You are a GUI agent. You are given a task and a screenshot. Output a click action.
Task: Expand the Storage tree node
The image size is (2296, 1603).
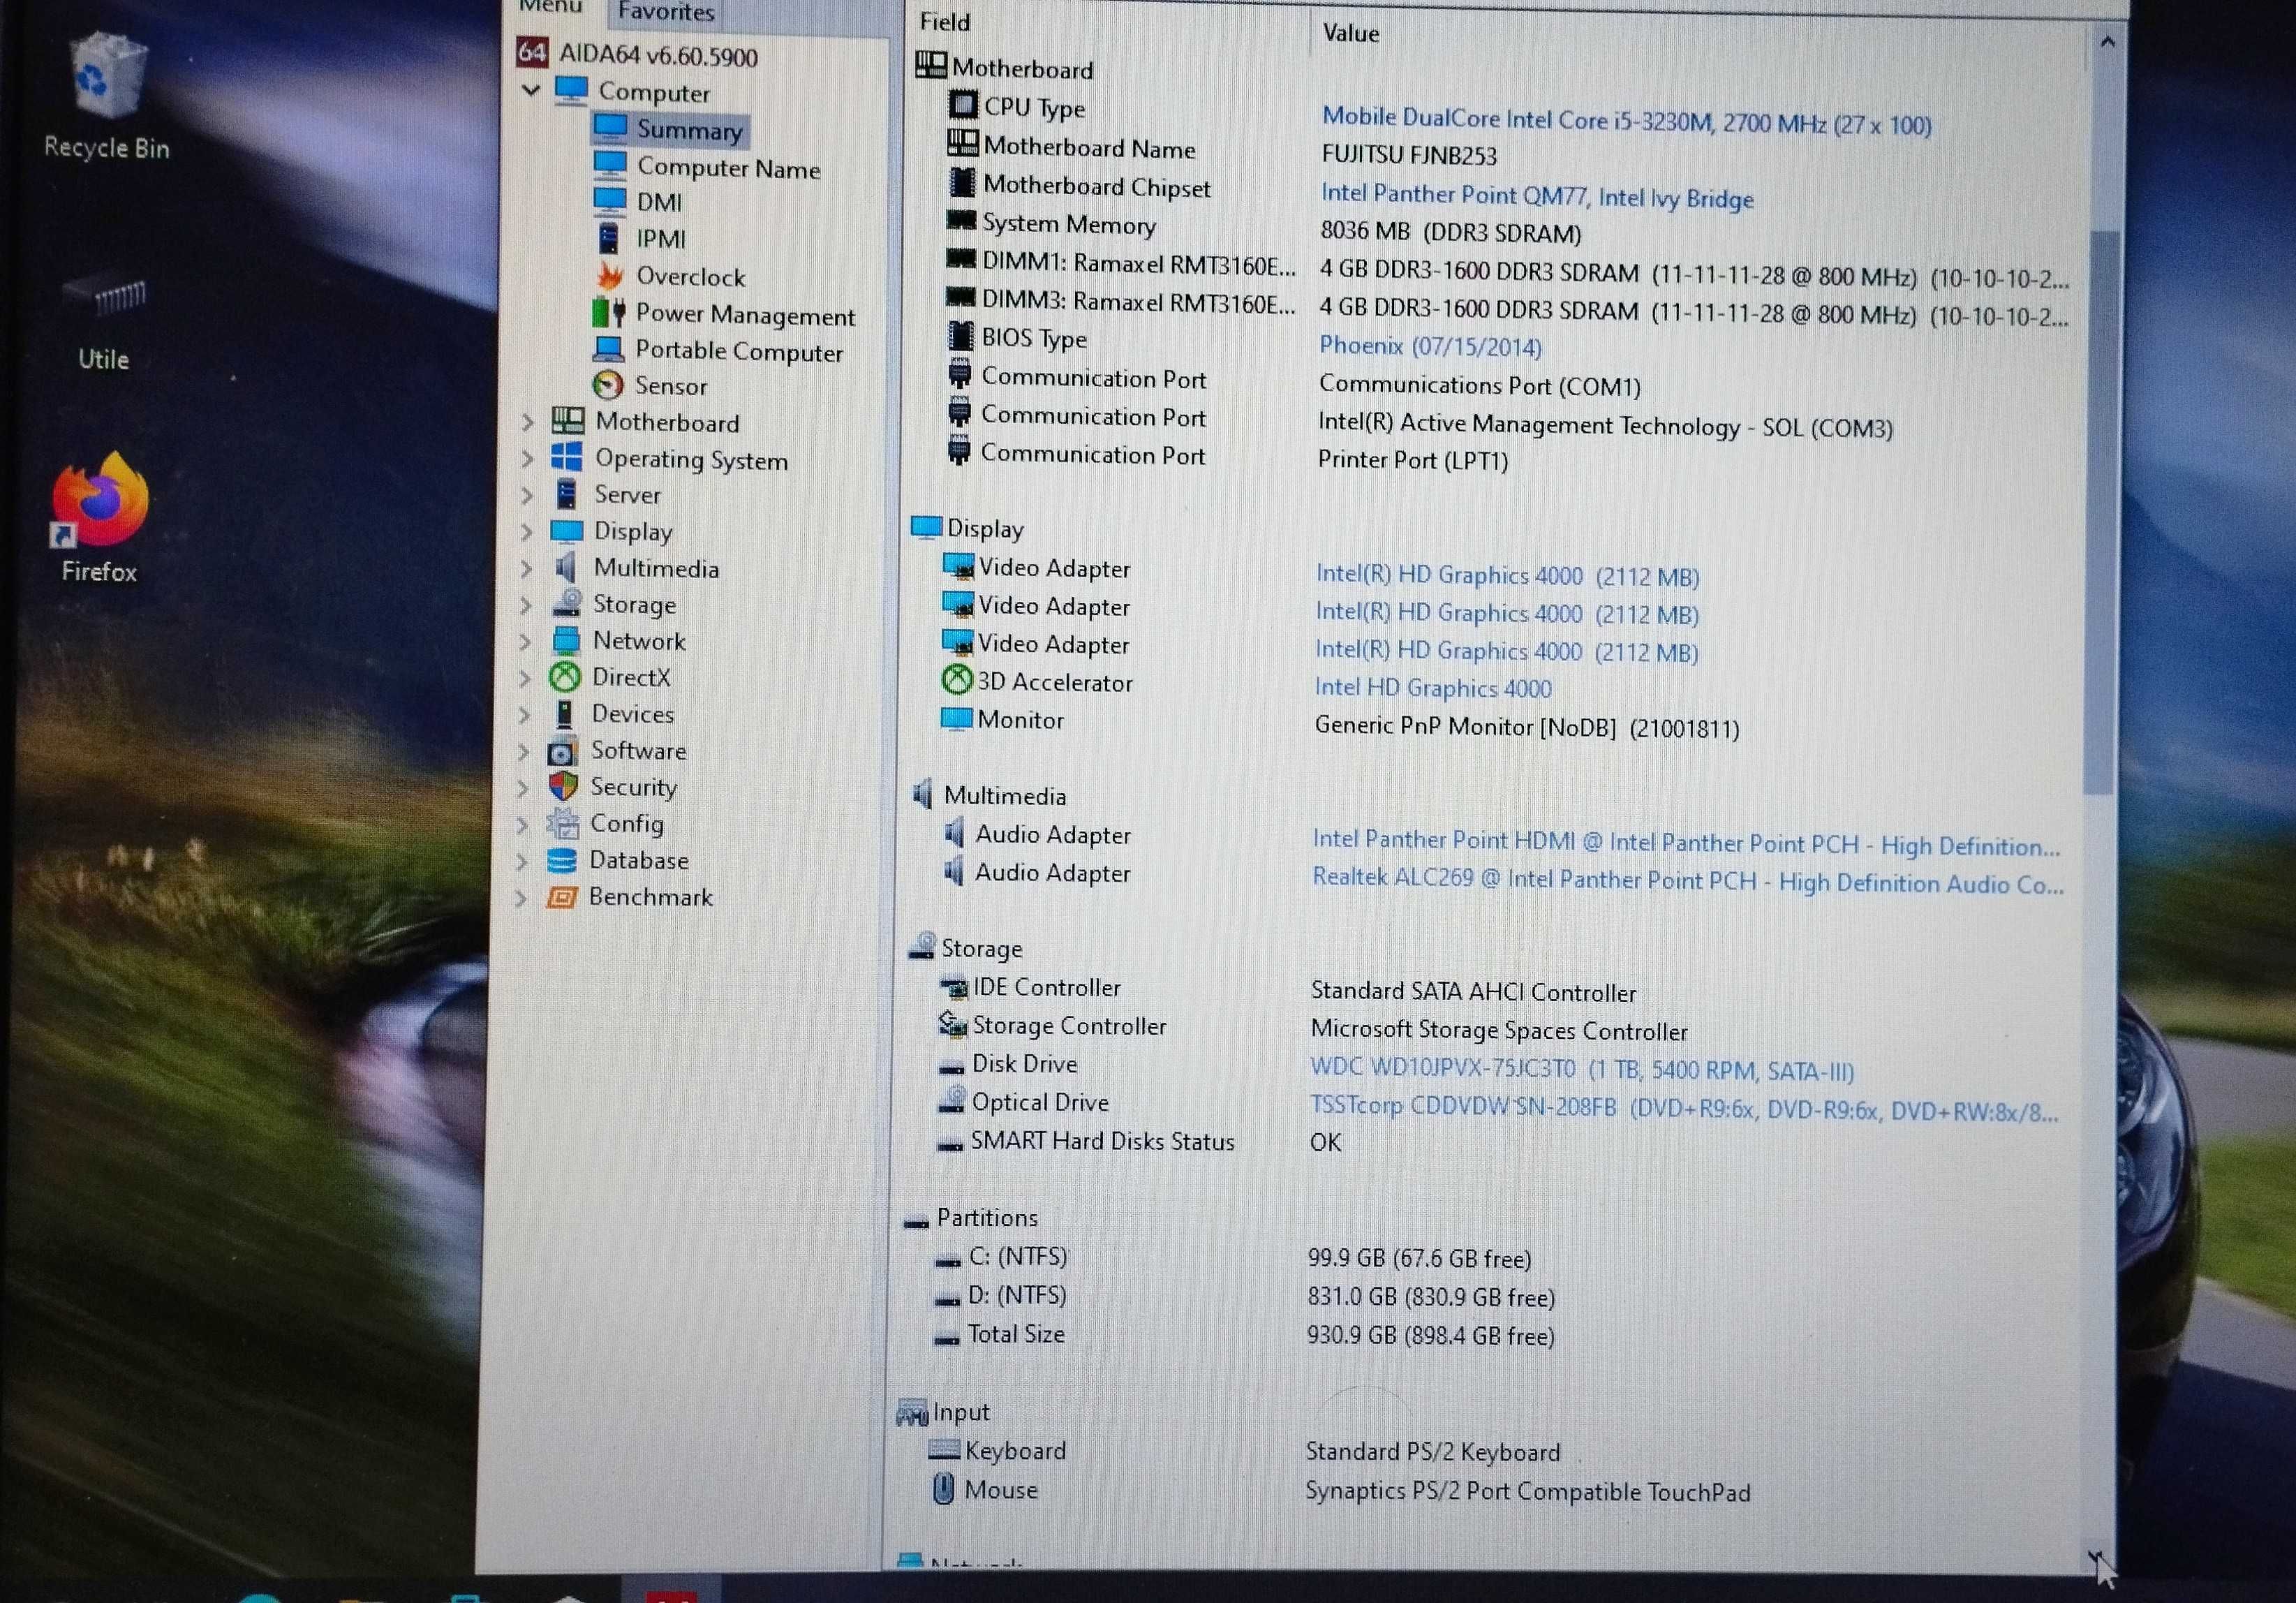pyautogui.click(x=525, y=605)
